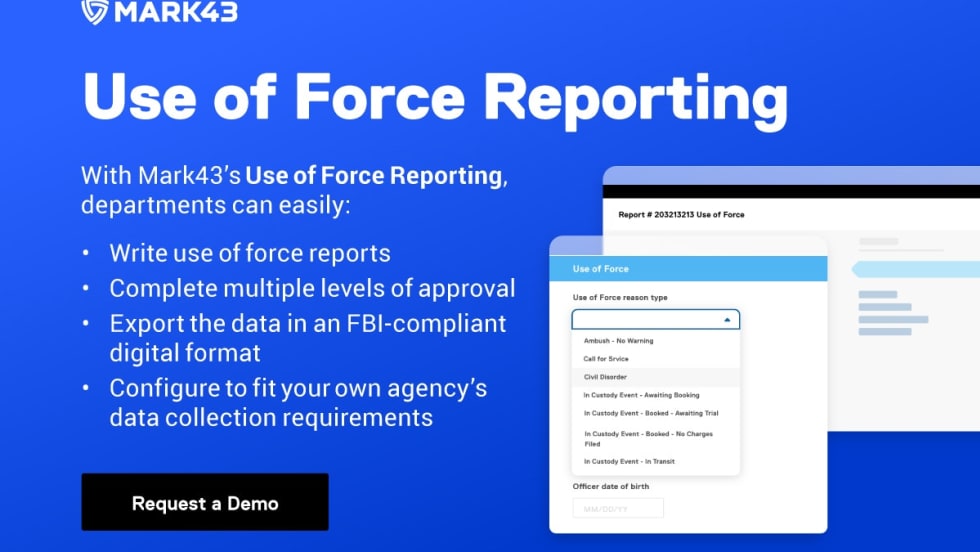Click the Mark43 shield logo icon

click(95, 11)
